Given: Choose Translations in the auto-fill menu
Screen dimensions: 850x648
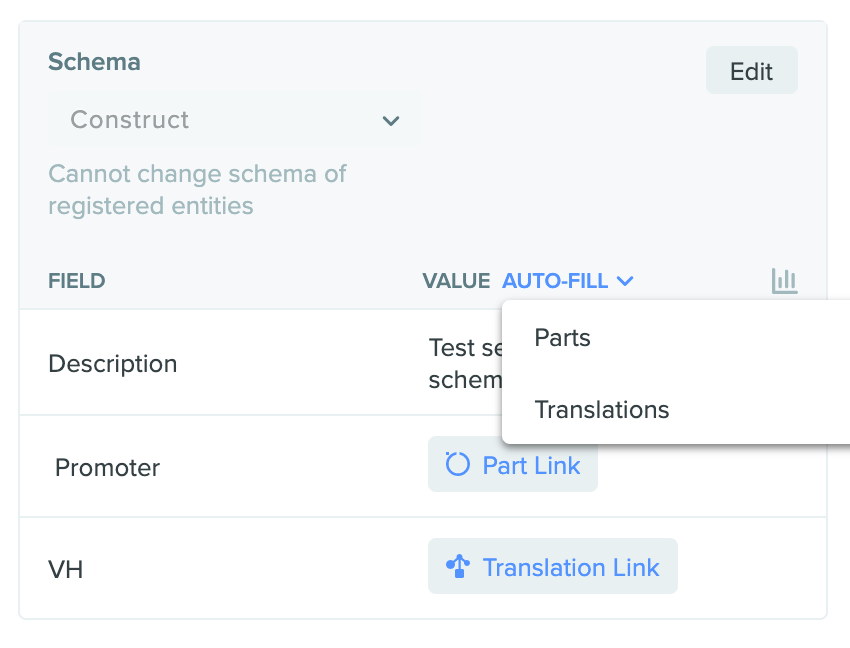Looking at the screenshot, I should coord(602,409).
